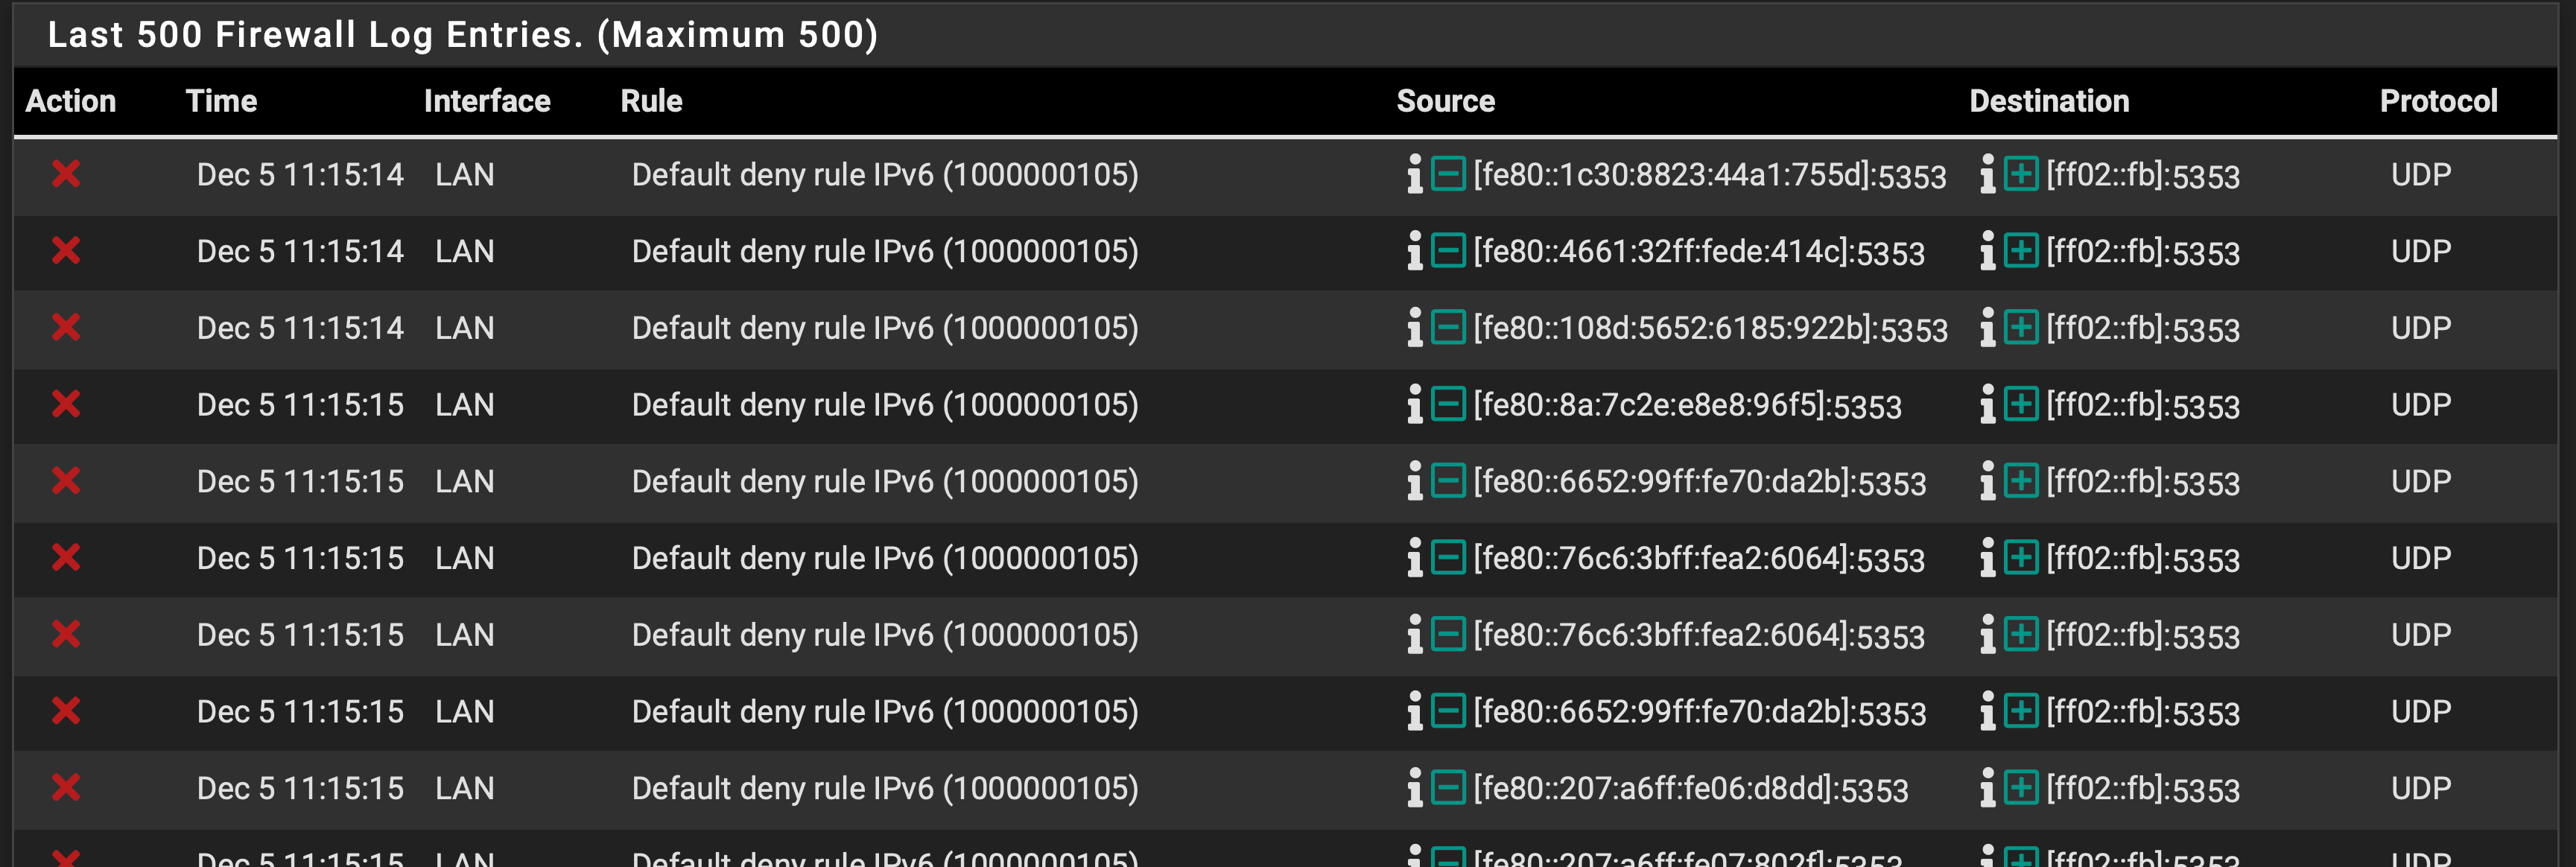Select source address [fe80::207:a6ff:fe06:d8dd]:5353

click(1691, 789)
